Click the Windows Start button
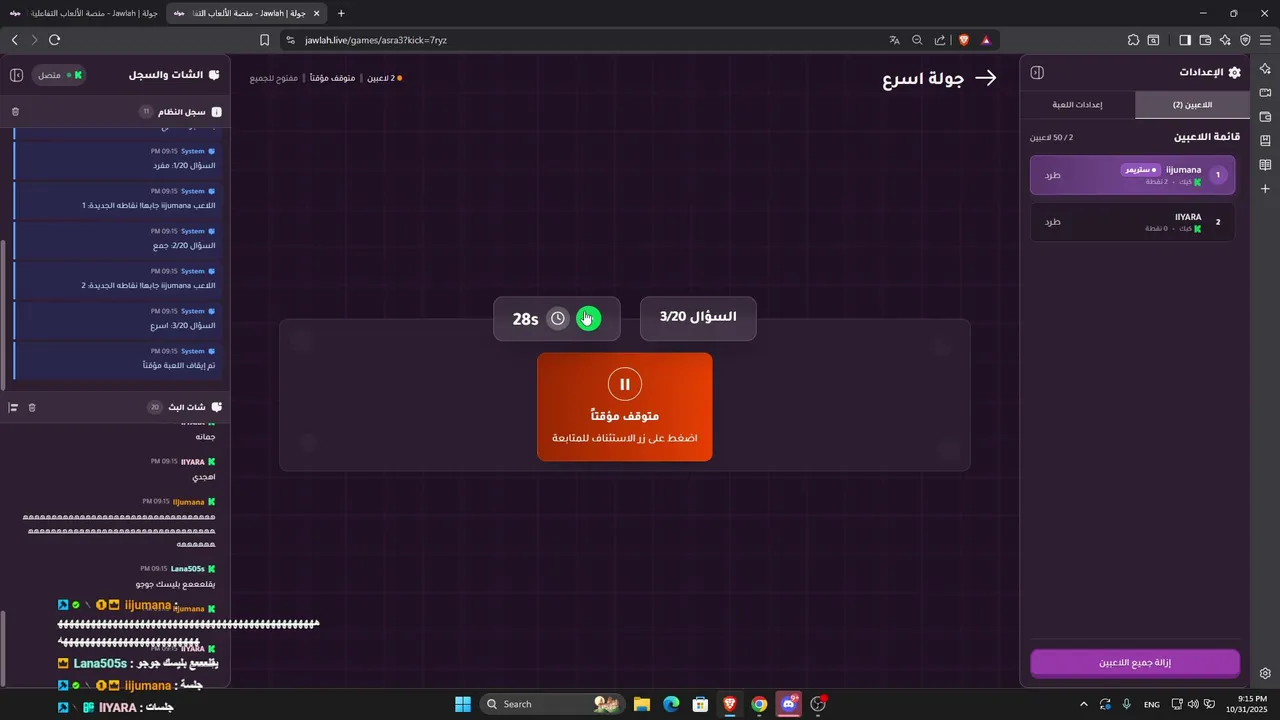The width and height of the screenshot is (1280, 720). click(463, 704)
